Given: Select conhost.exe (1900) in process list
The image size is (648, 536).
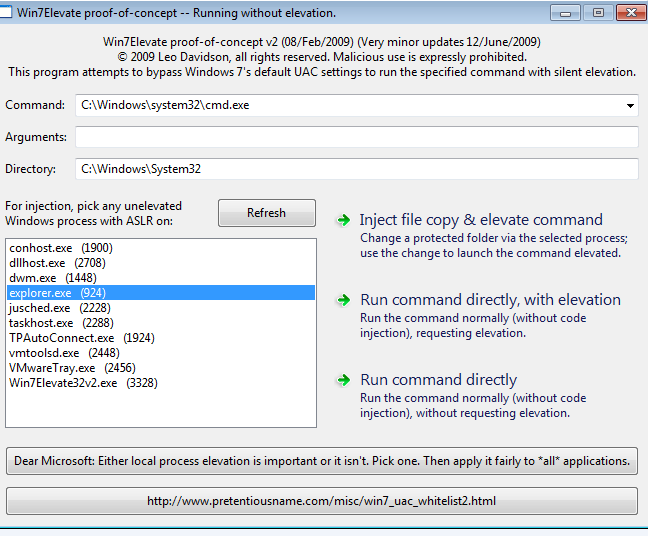Looking at the screenshot, I should pyautogui.click(x=161, y=248).
